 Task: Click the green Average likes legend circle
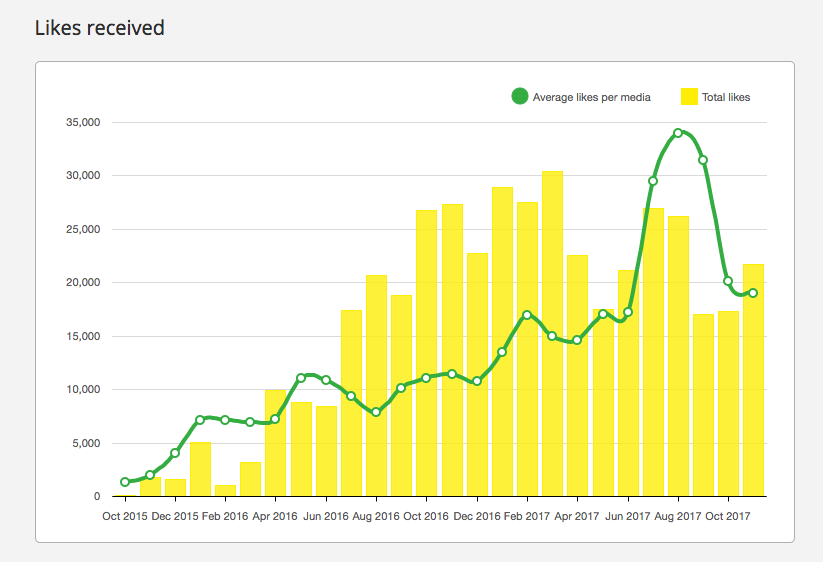pyautogui.click(x=520, y=96)
